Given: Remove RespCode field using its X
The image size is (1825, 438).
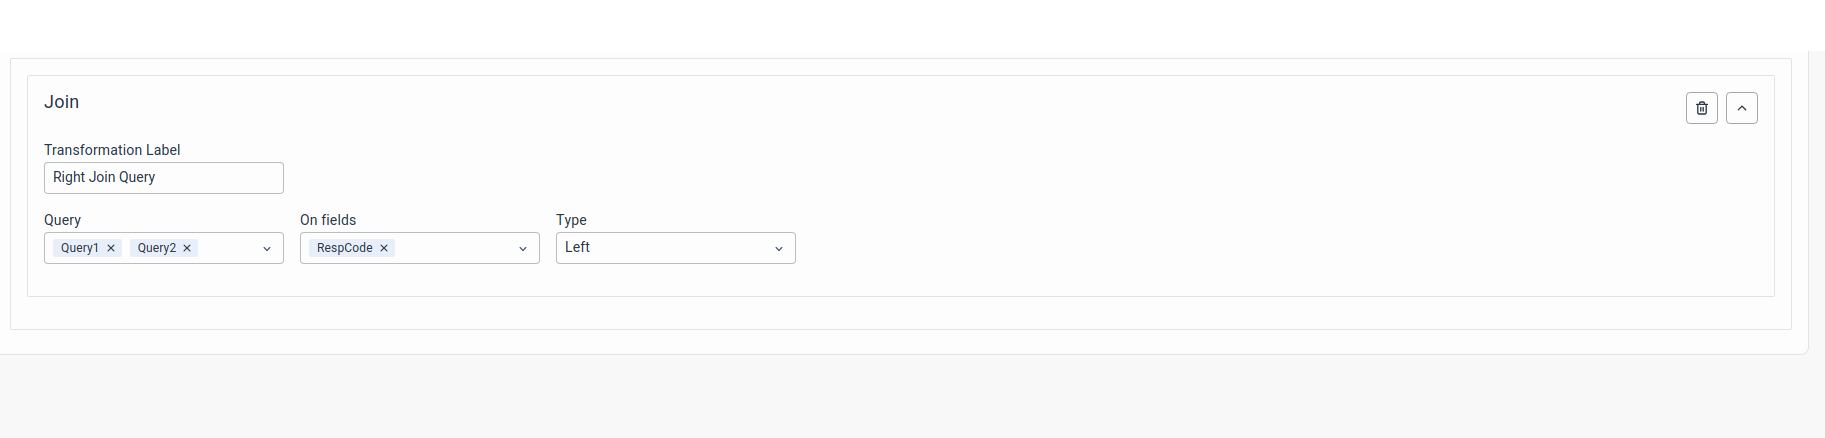Looking at the screenshot, I should click(384, 248).
